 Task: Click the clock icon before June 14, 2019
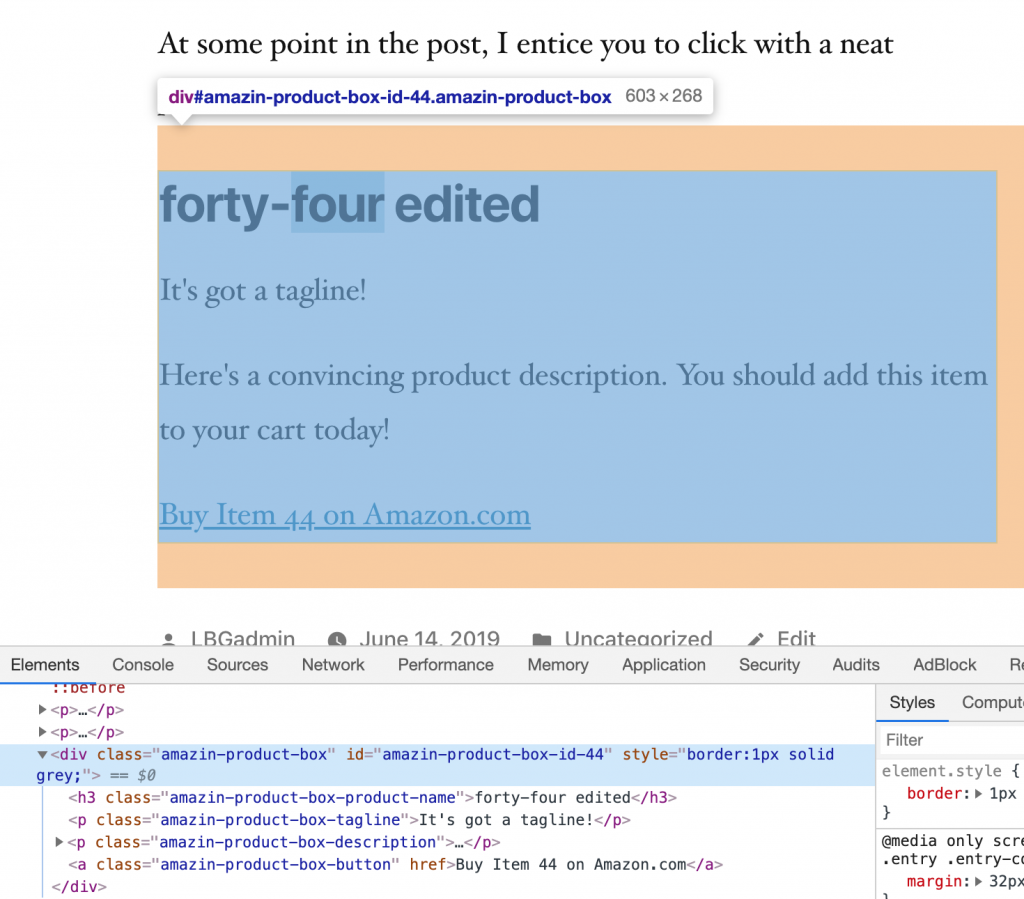[x=337, y=639]
